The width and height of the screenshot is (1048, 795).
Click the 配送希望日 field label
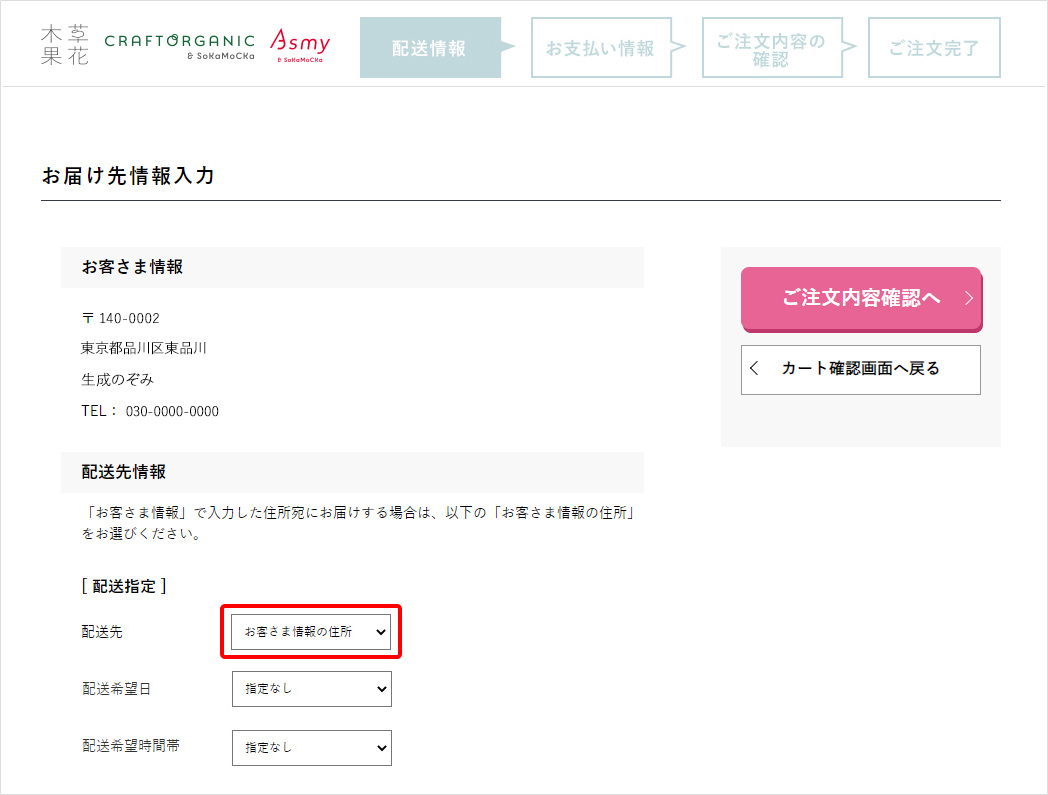pyautogui.click(x=116, y=689)
